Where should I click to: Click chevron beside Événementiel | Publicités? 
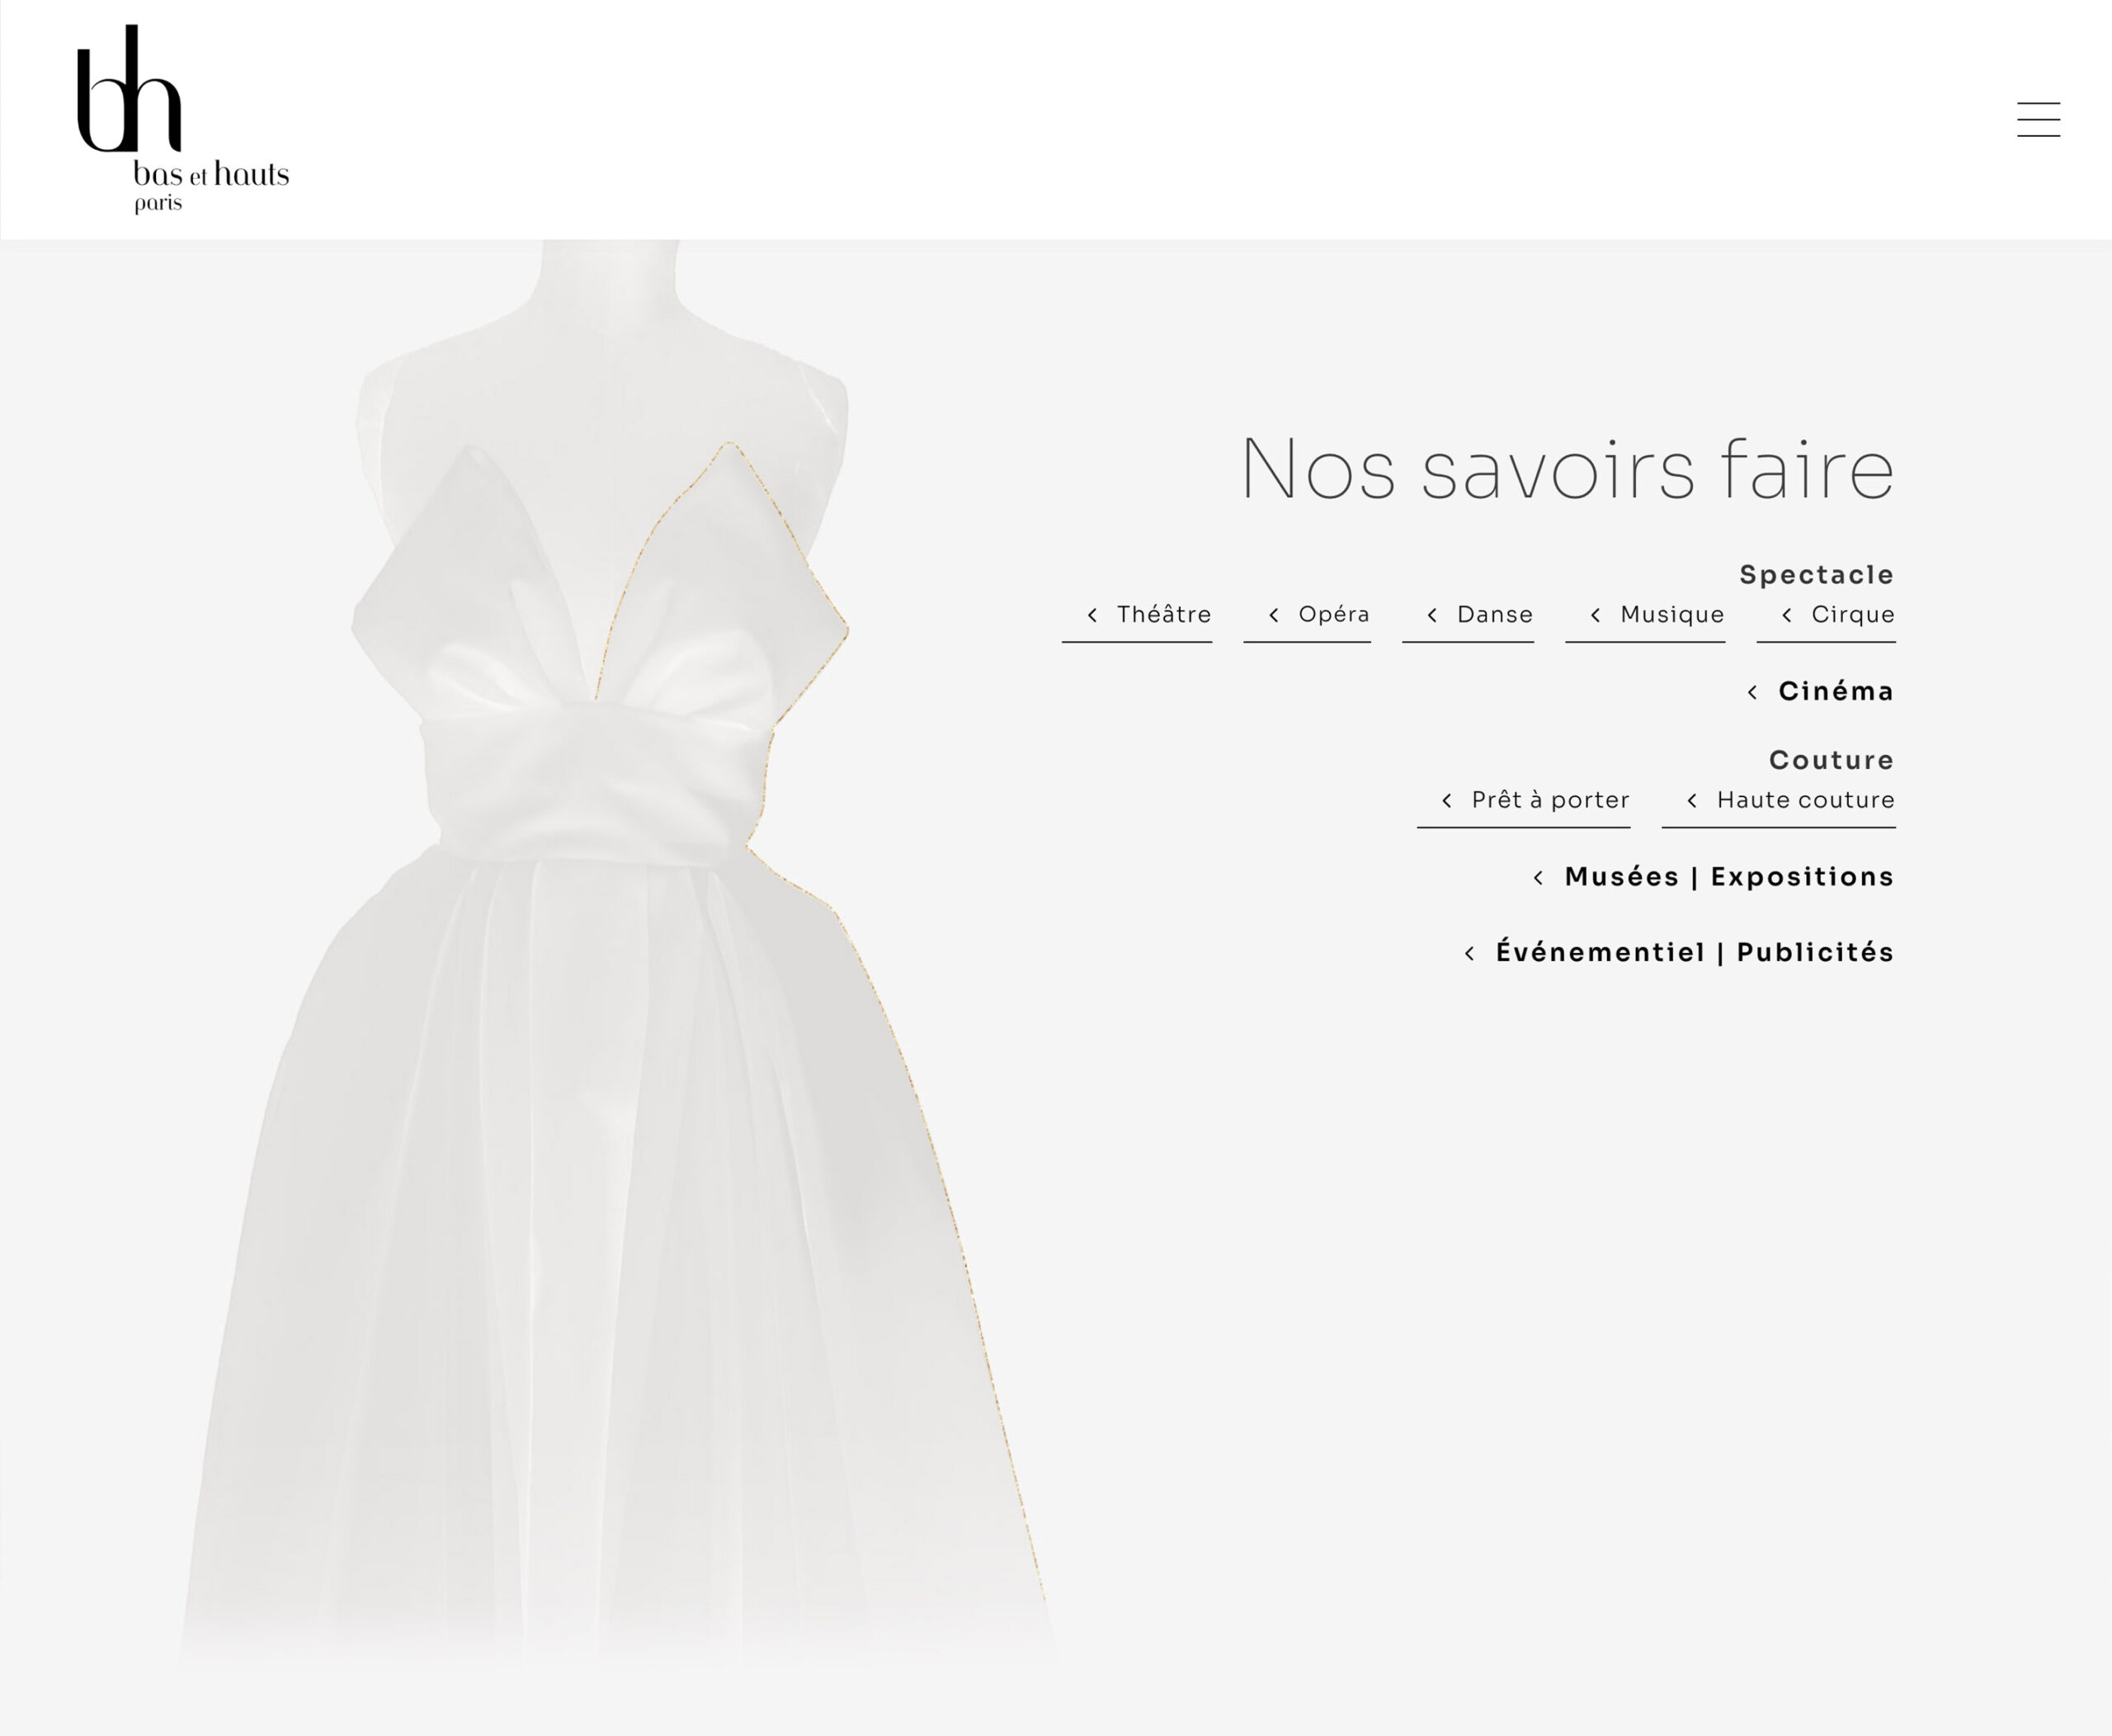(1469, 953)
